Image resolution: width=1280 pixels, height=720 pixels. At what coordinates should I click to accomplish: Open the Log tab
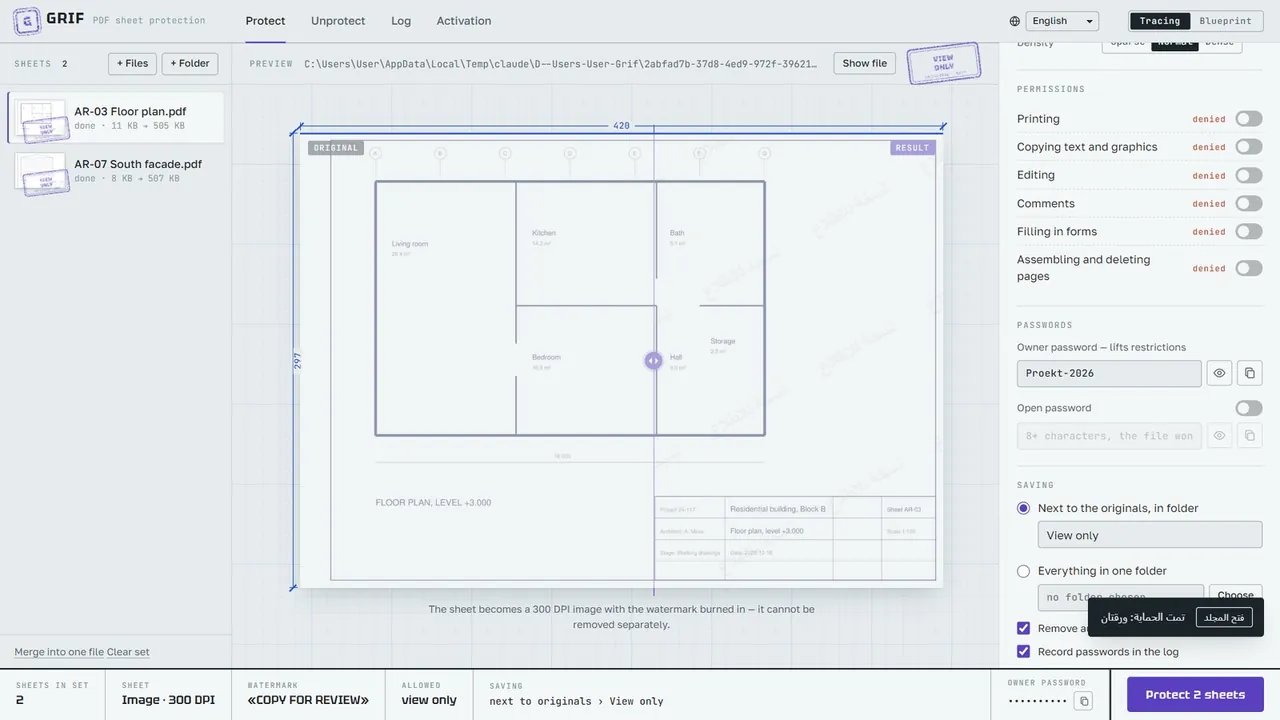pos(401,21)
